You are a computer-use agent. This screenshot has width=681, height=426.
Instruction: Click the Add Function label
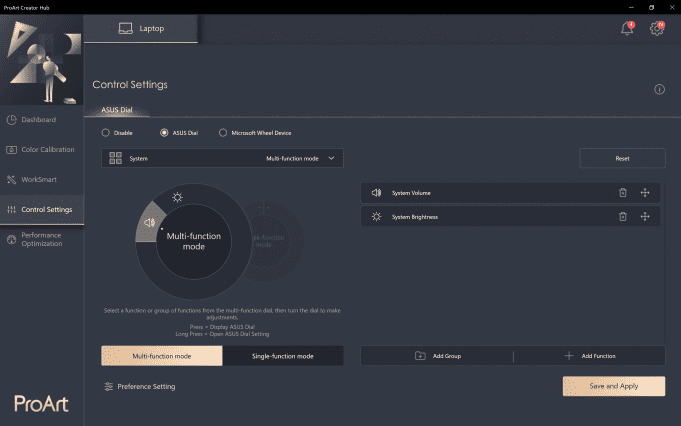coord(598,356)
